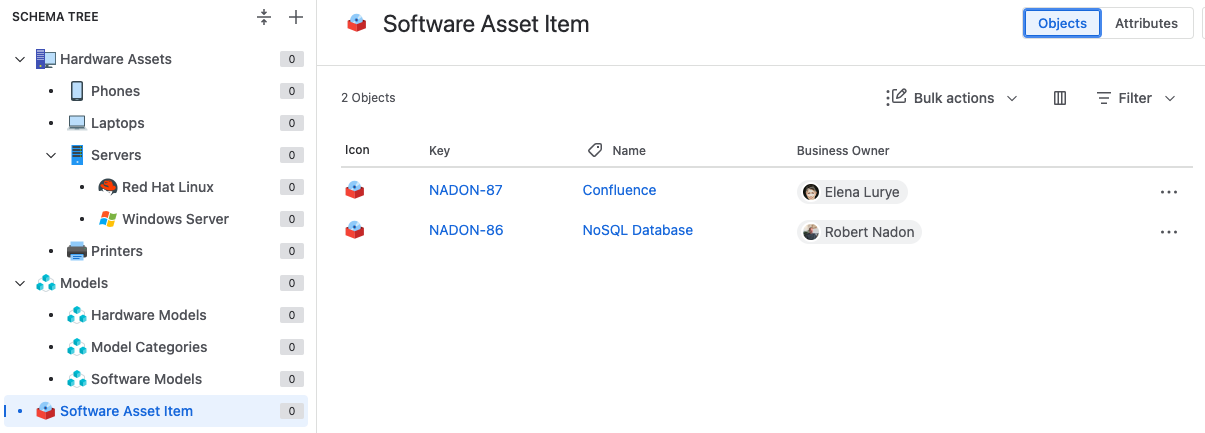Click the Confluence row object icon
The width and height of the screenshot is (1205, 433).
pyautogui.click(x=355, y=191)
